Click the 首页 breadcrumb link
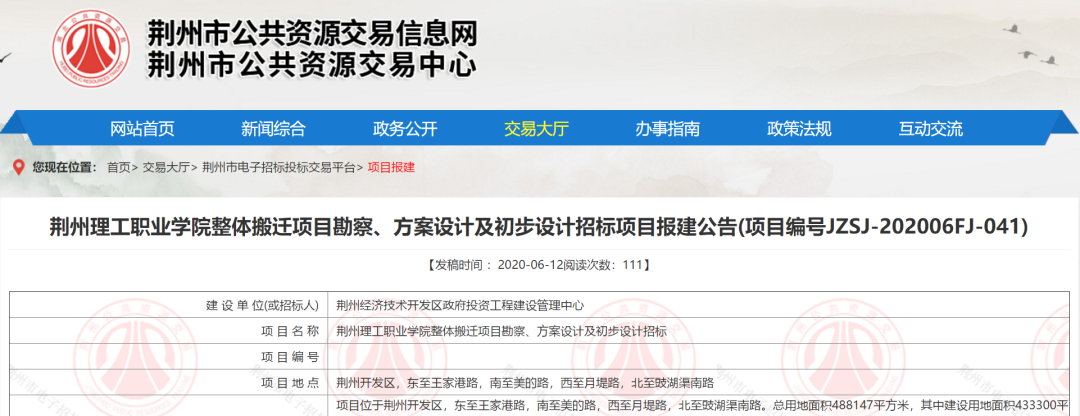The image size is (1080, 416). [118, 168]
